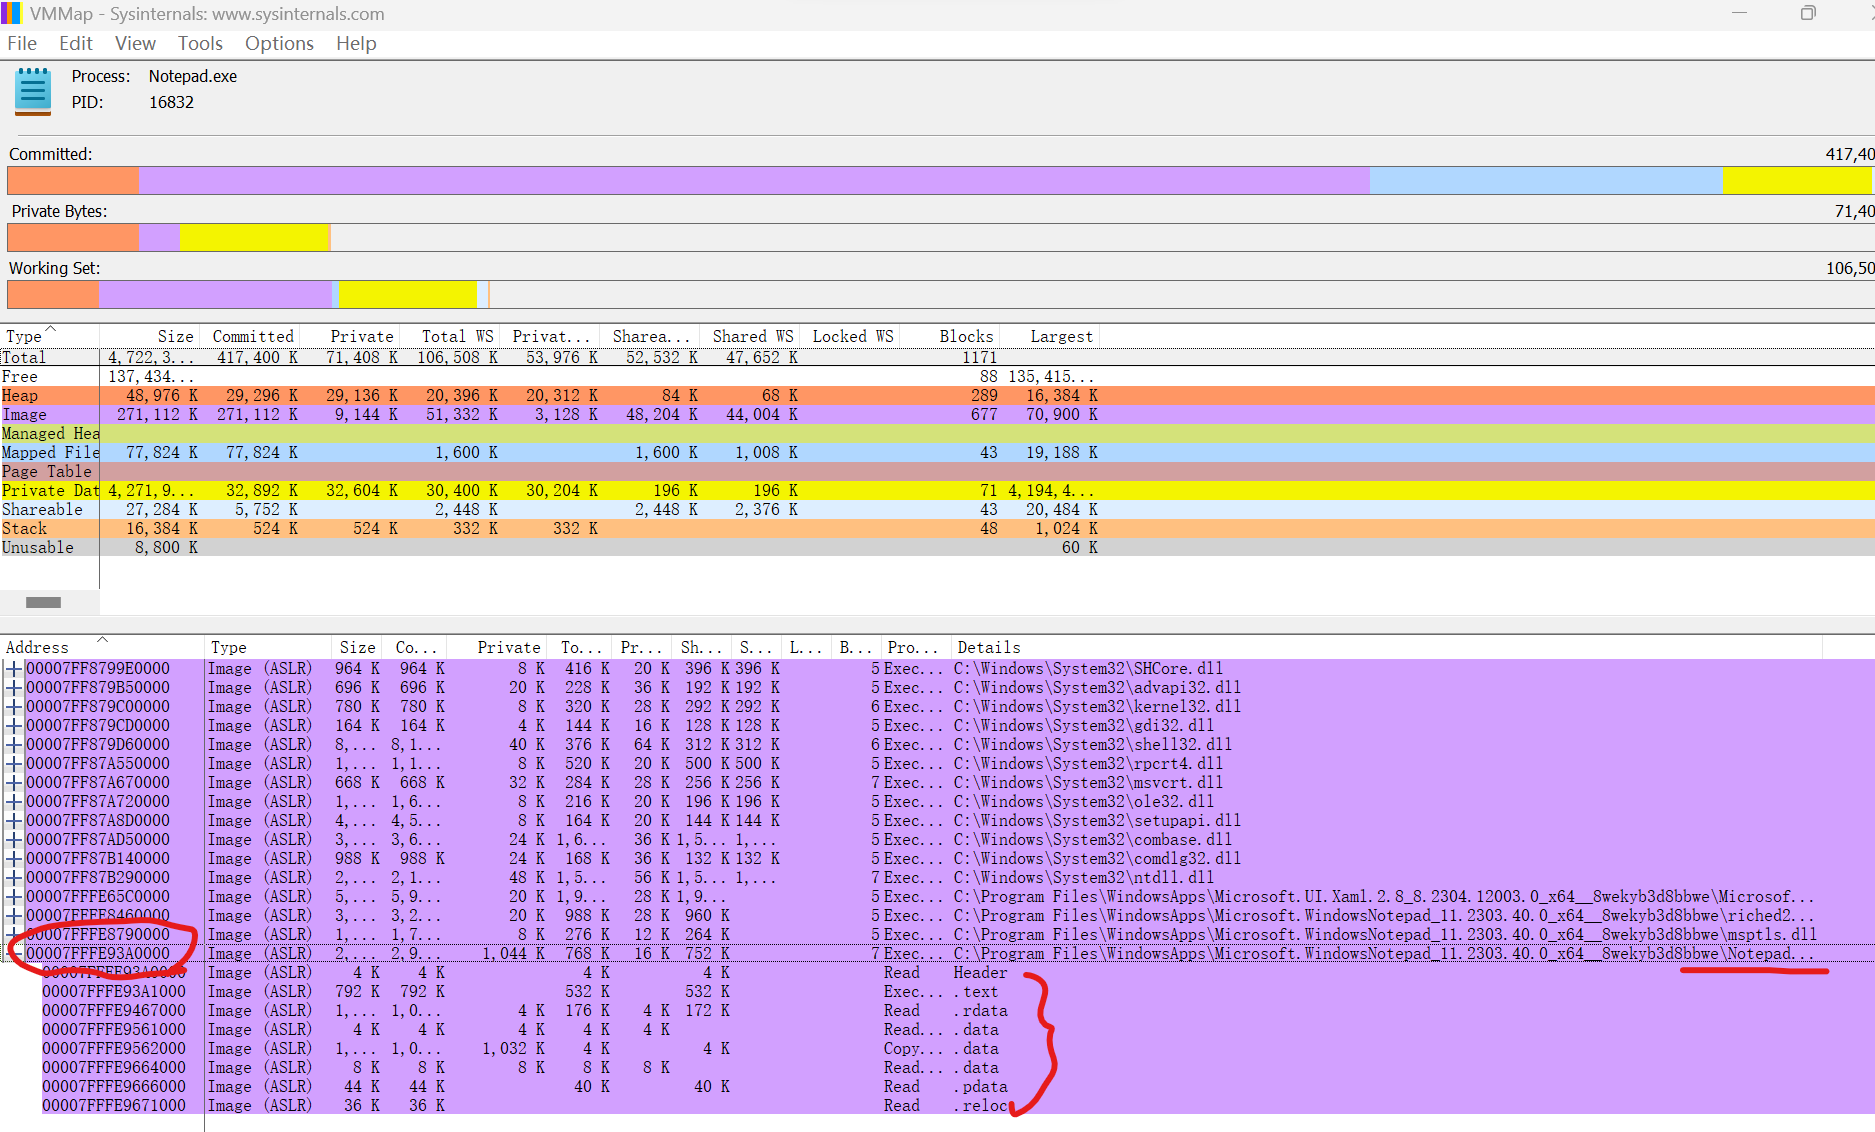Click the Notepad process icon

point(33,91)
